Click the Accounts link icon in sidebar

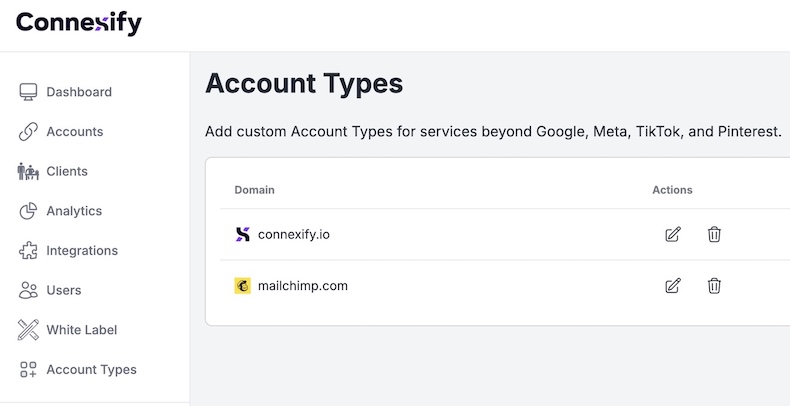(28, 132)
